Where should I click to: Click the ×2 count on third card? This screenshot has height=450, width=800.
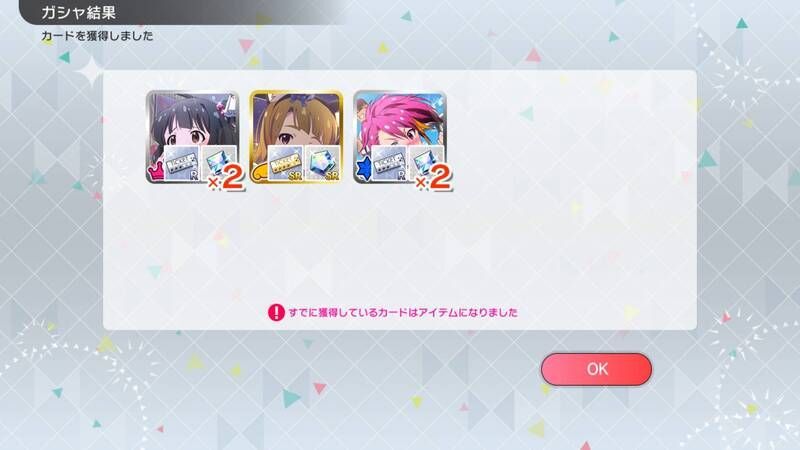point(433,179)
